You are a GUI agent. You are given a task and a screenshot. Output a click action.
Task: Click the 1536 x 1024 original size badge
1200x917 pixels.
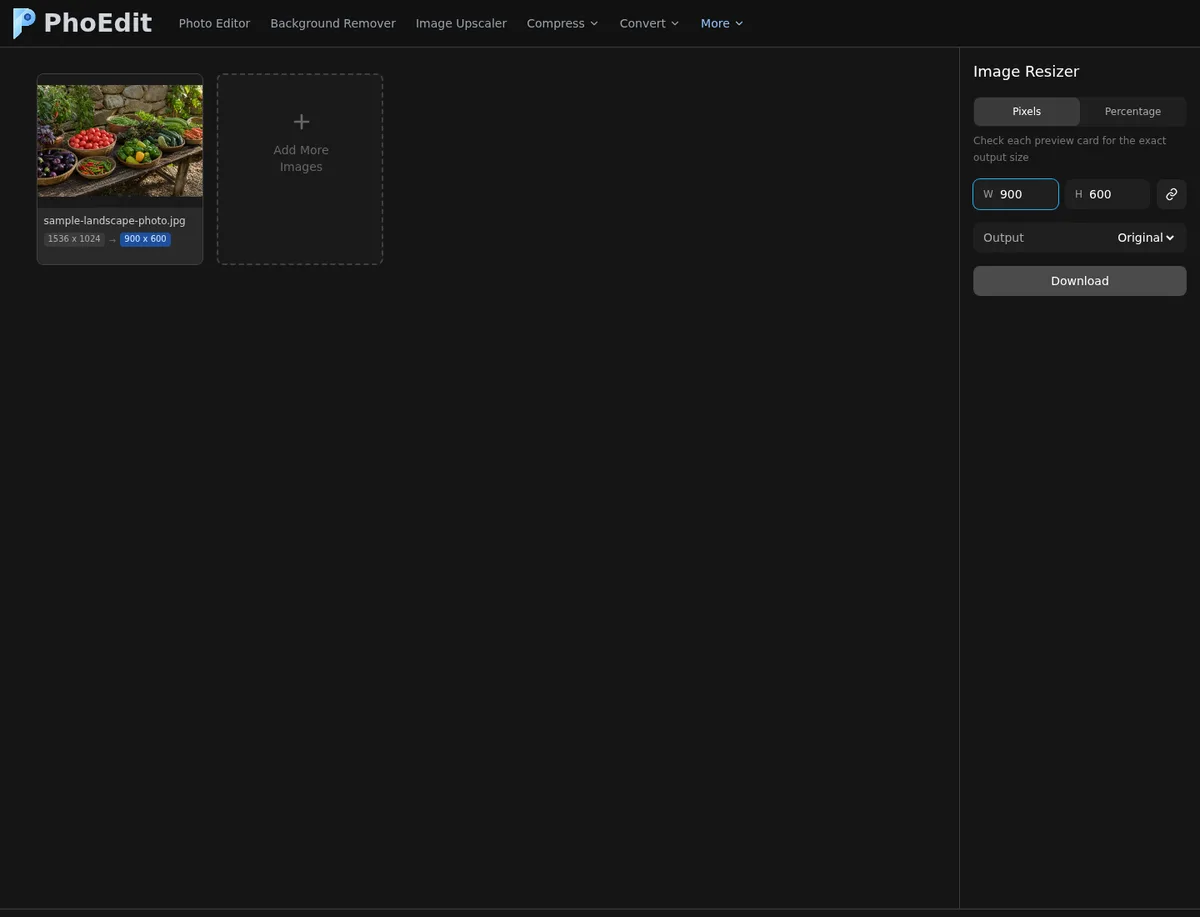[74, 240]
